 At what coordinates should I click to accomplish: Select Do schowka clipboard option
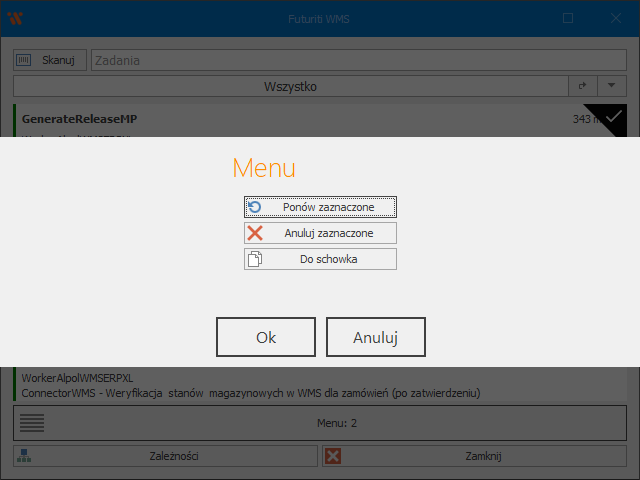[x=320, y=259]
